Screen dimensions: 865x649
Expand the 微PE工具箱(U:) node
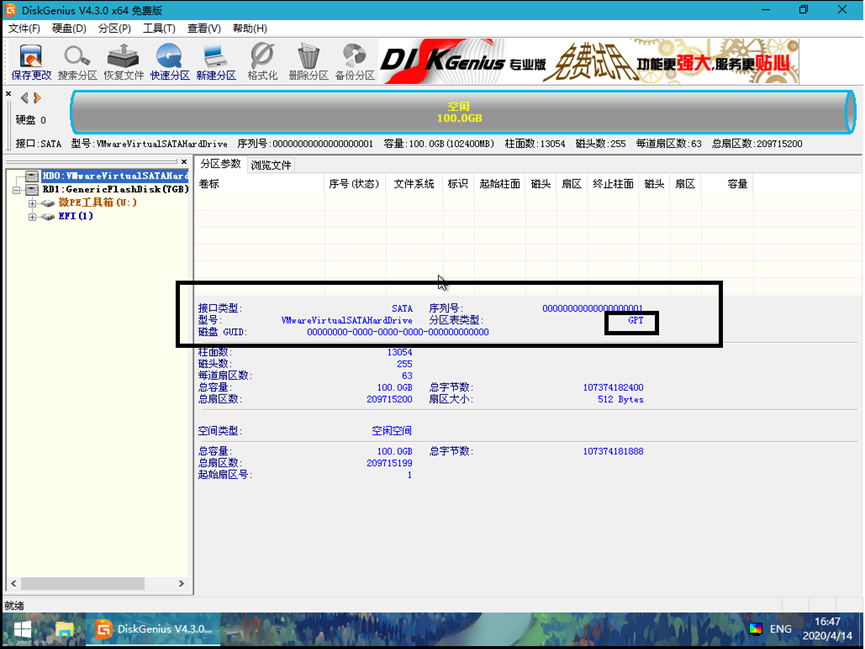[x=32, y=203]
